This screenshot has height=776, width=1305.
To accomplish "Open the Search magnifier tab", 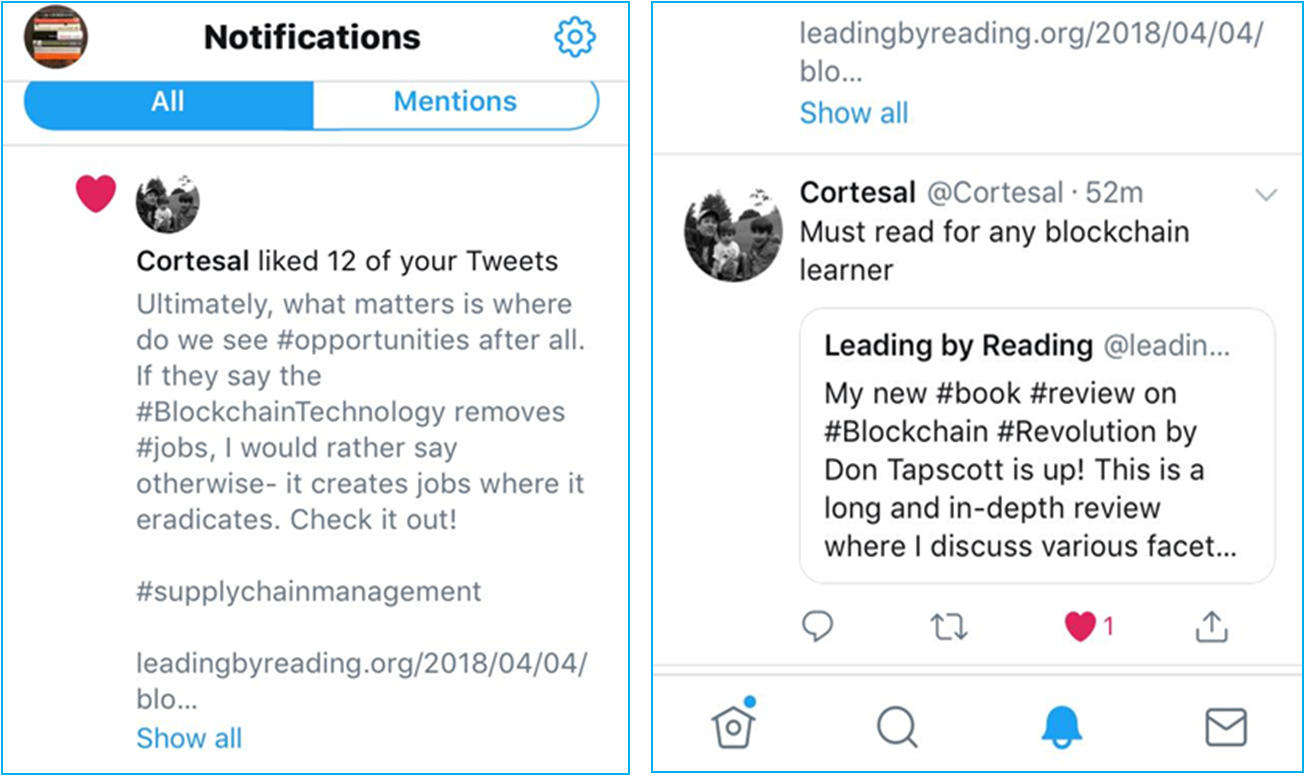I will tap(897, 727).
